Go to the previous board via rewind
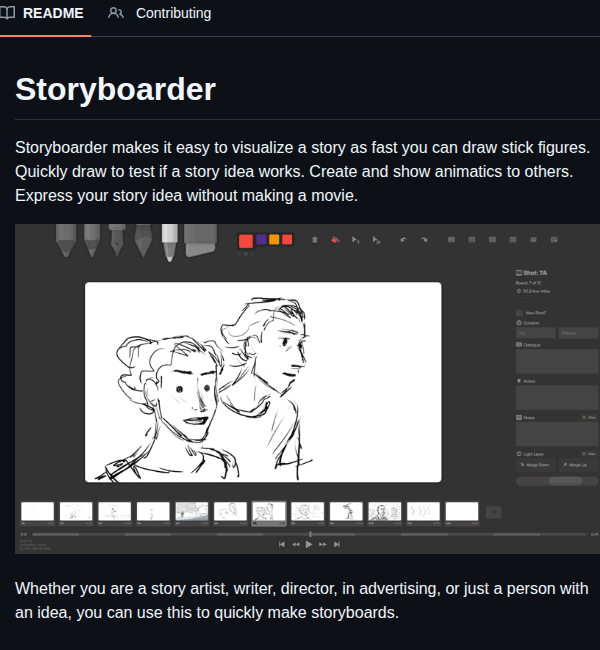Viewport: 600px width, 650px height. tap(295, 544)
